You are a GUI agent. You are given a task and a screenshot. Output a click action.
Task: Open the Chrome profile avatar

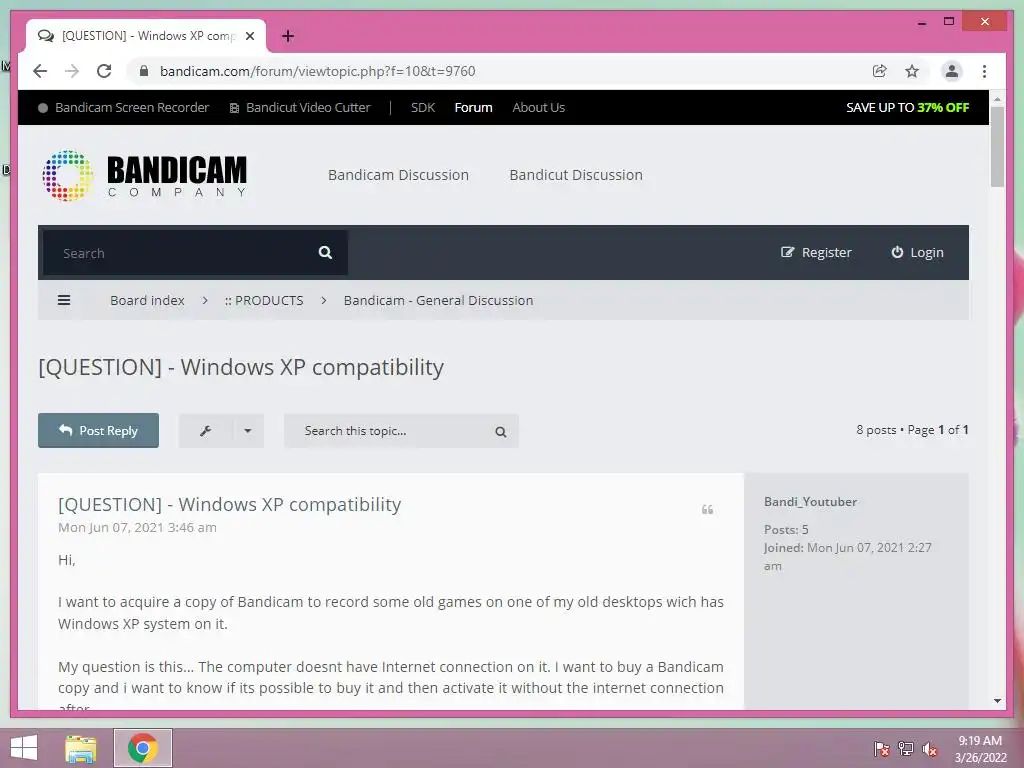point(952,71)
